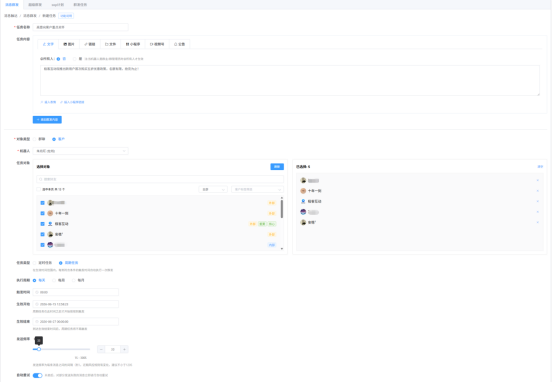The width and height of the screenshot is (553, 383).
Task: Click the customer search input field
Action: point(160,179)
